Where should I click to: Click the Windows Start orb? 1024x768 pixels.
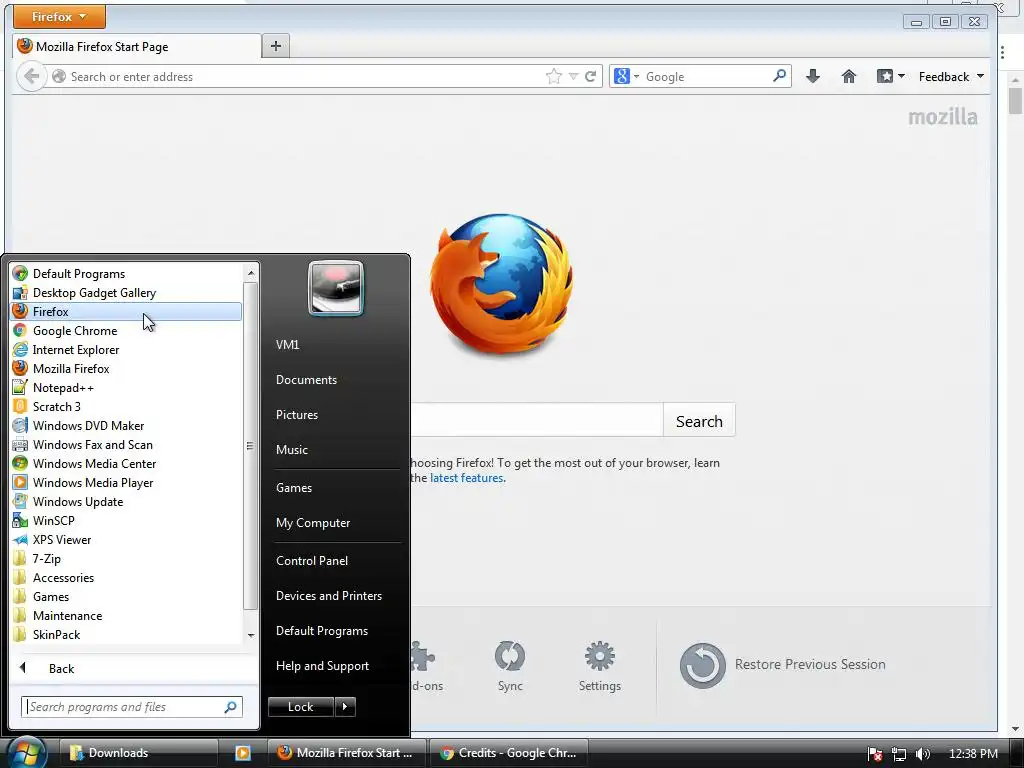click(x=26, y=753)
